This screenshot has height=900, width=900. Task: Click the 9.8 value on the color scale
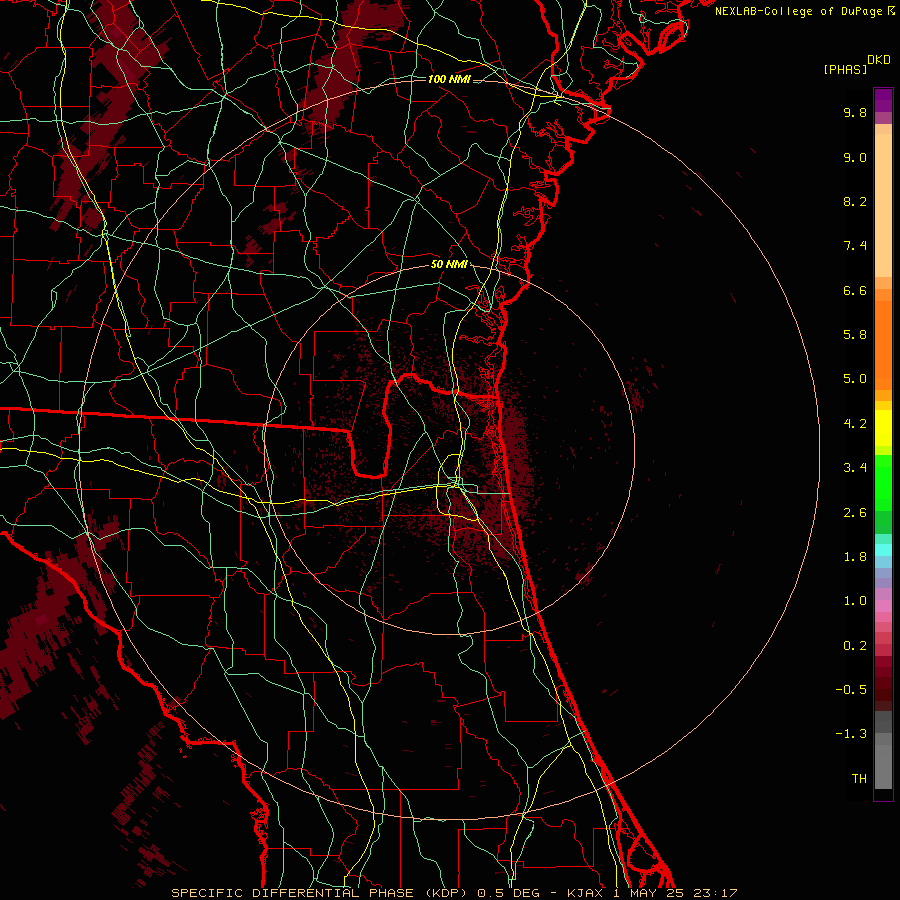coord(855,112)
